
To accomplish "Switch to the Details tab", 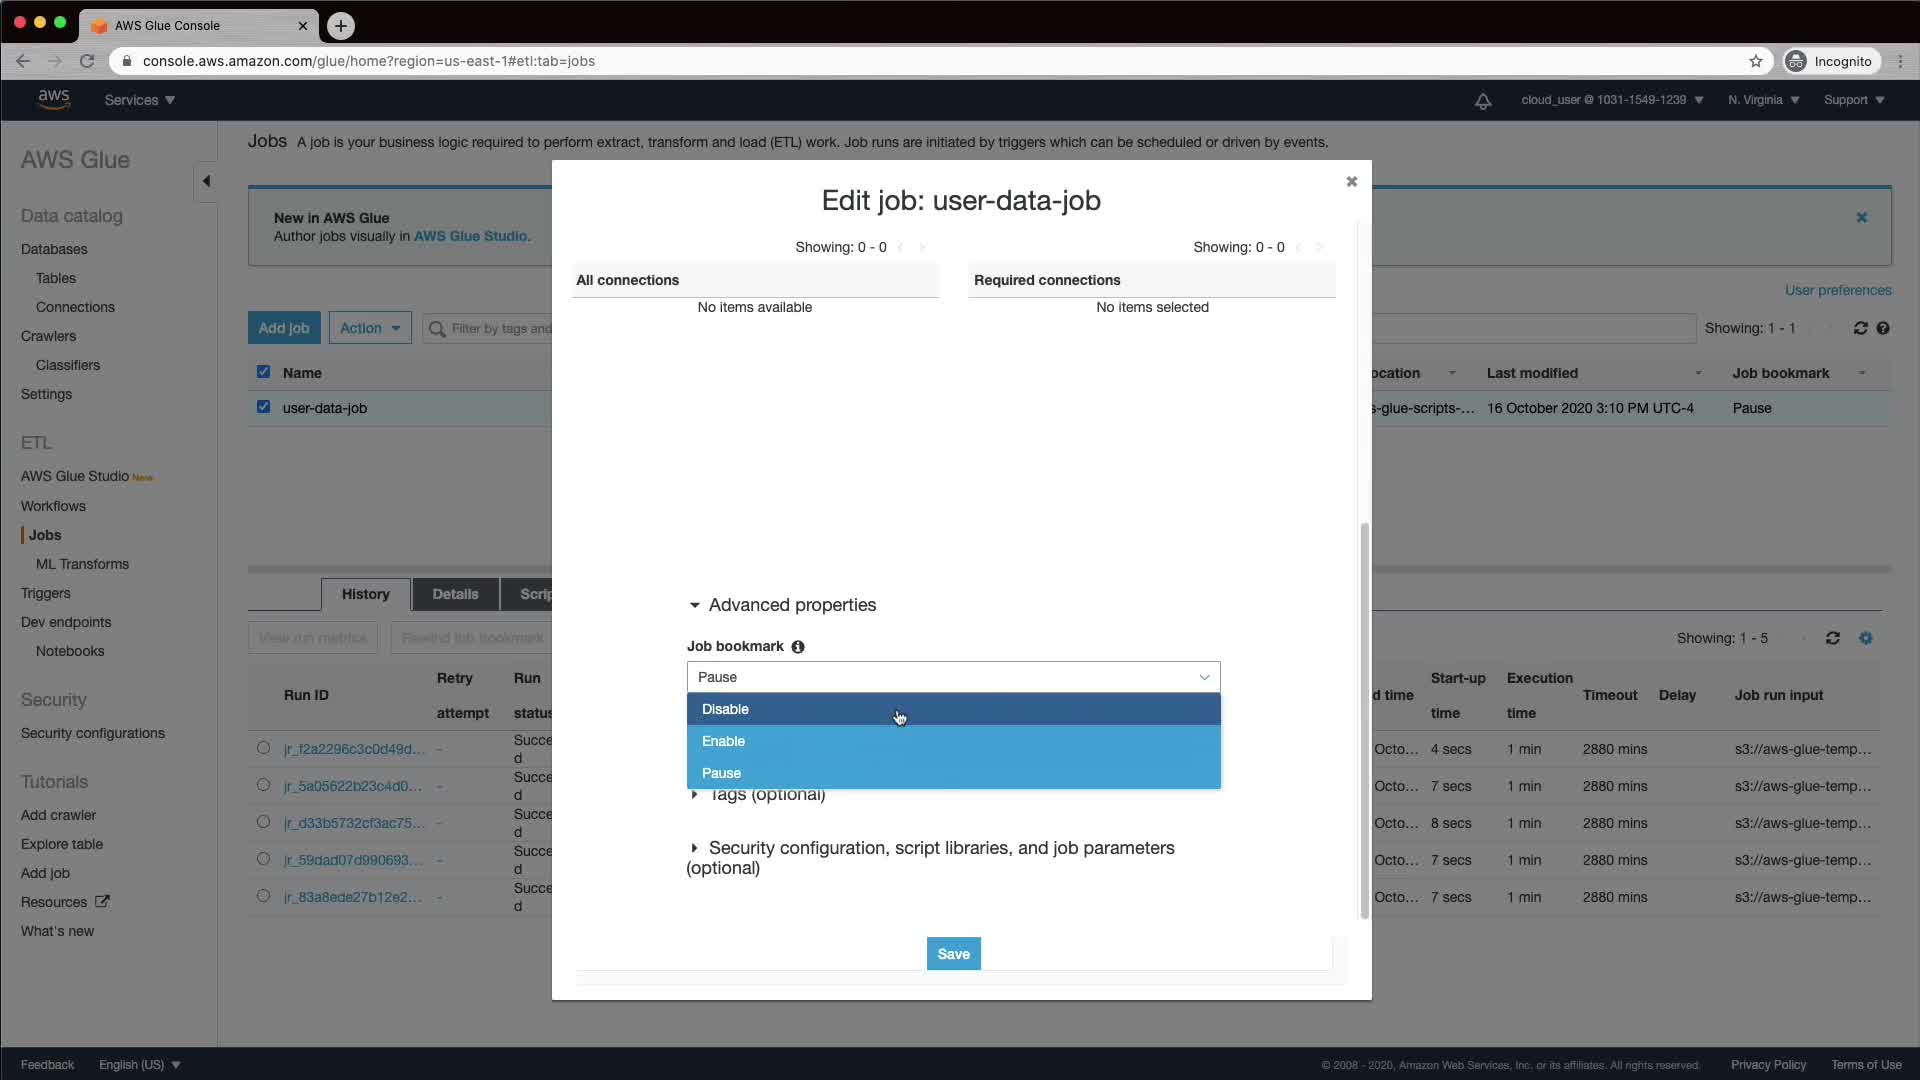I will [455, 594].
